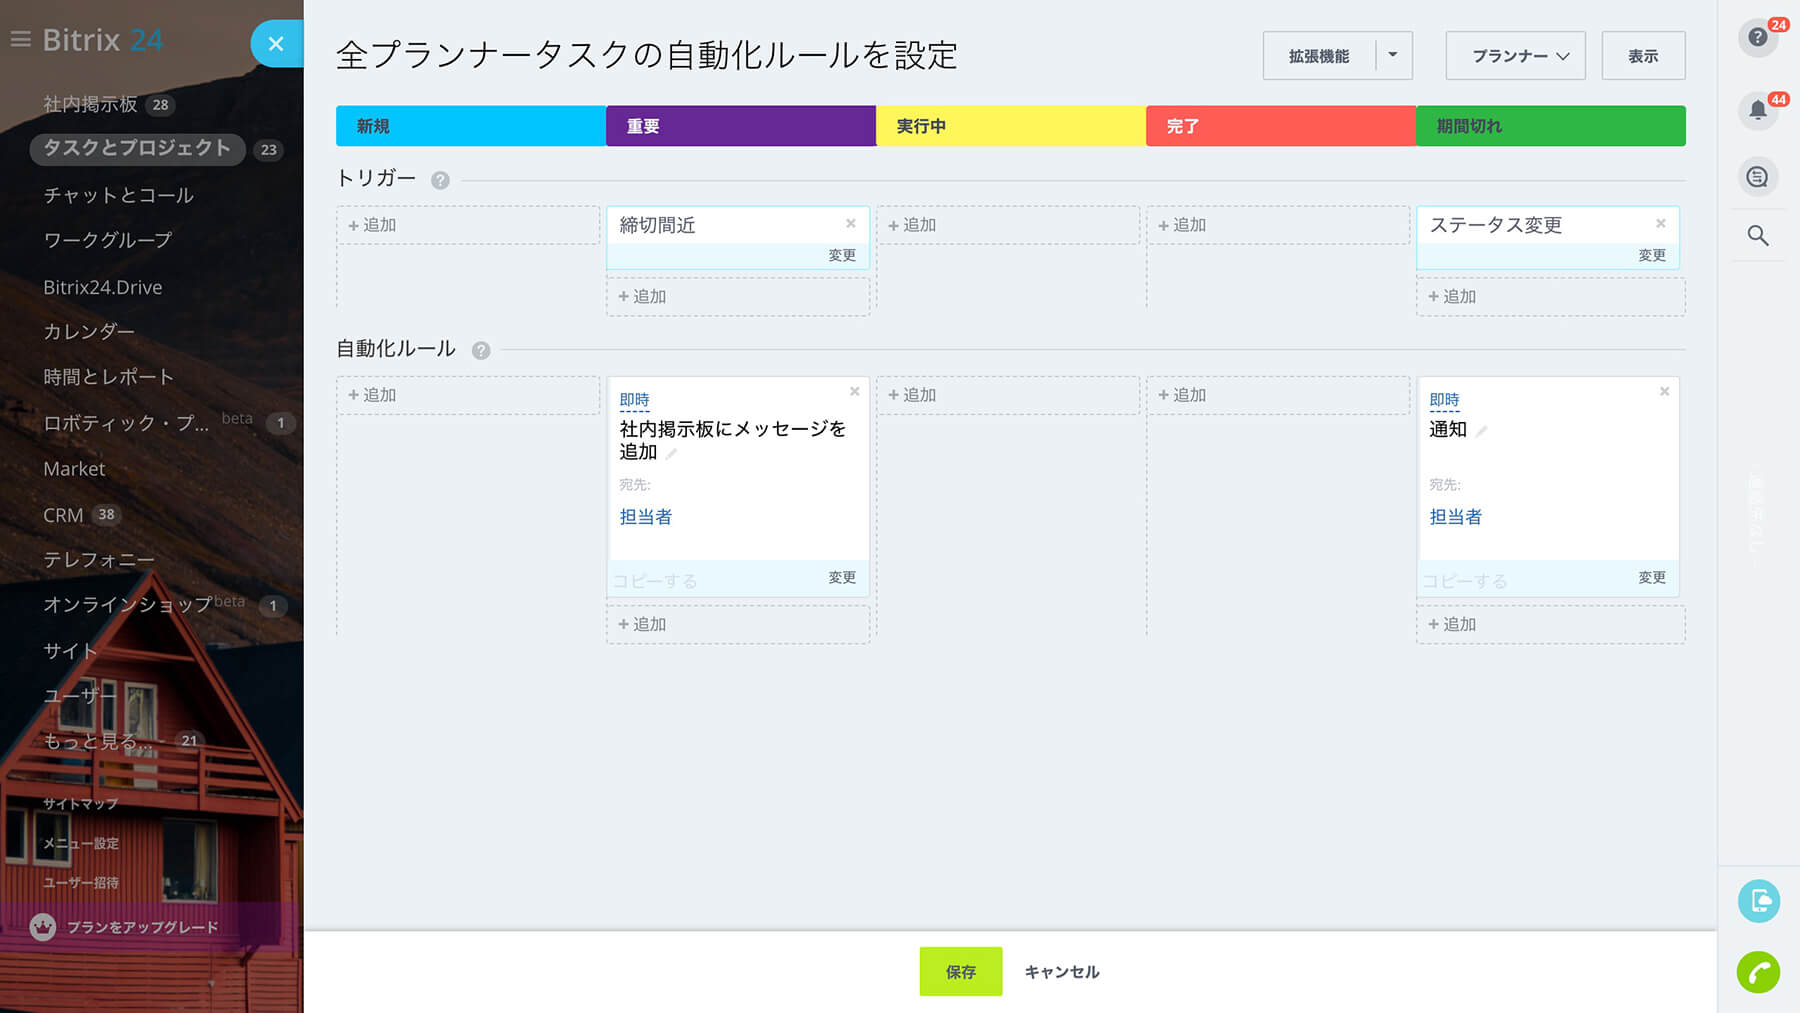Viewport: 1800px width, 1013px height.
Task: Click the キャンセル link
Action: coord(1061,971)
